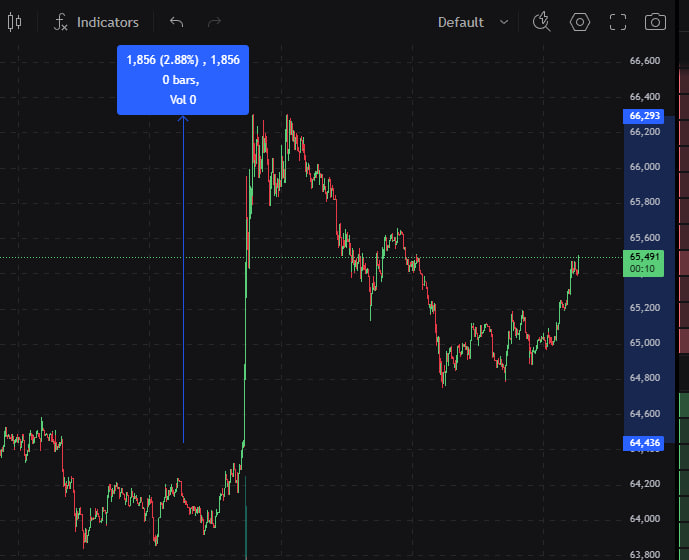Click the 63,800 price scale value
The height and width of the screenshot is (560, 689).
[x=645, y=555]
